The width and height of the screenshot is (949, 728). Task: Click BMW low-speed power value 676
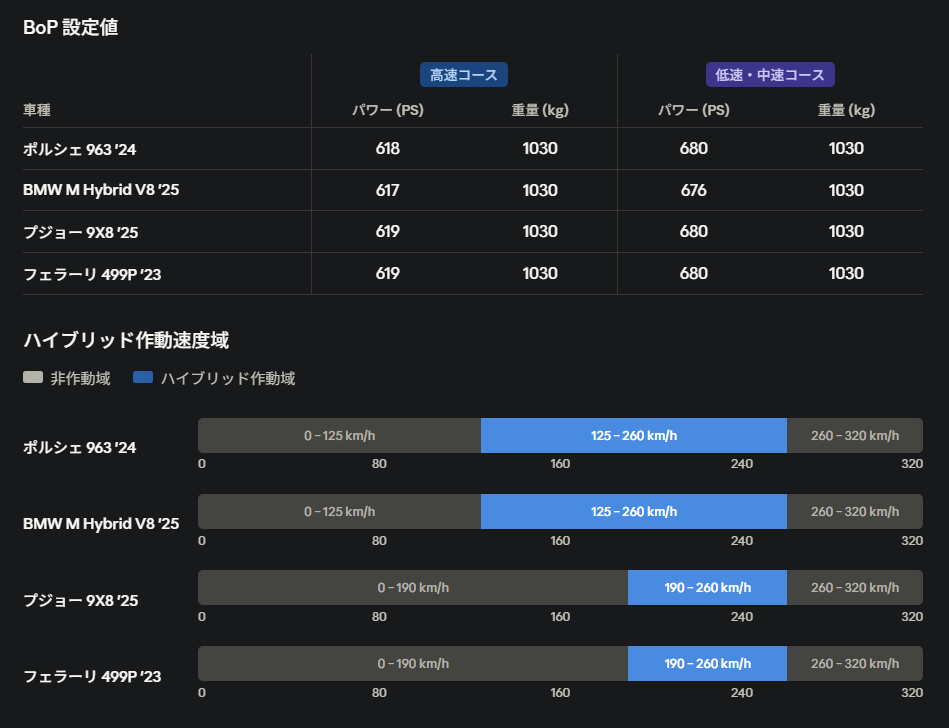click(x=694, y=190)
